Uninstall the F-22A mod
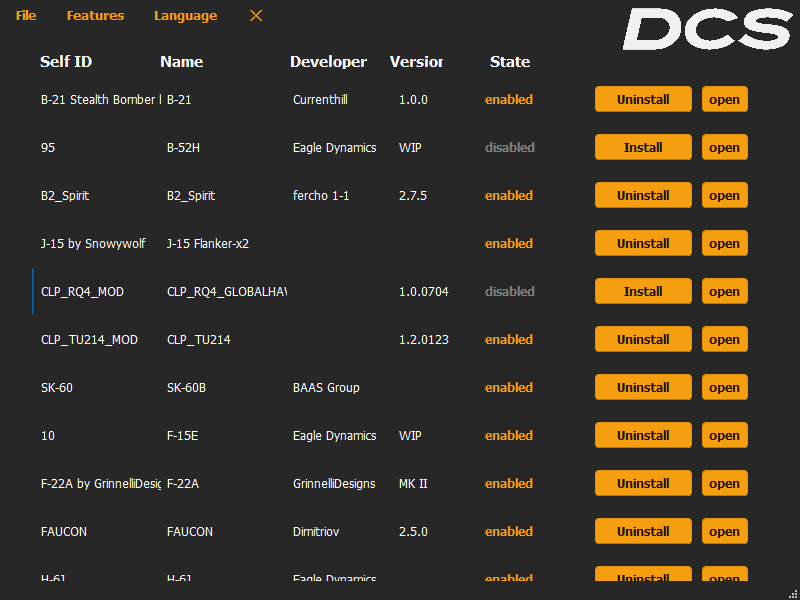Screen dimensions: 800x600 tap(643, 484)
